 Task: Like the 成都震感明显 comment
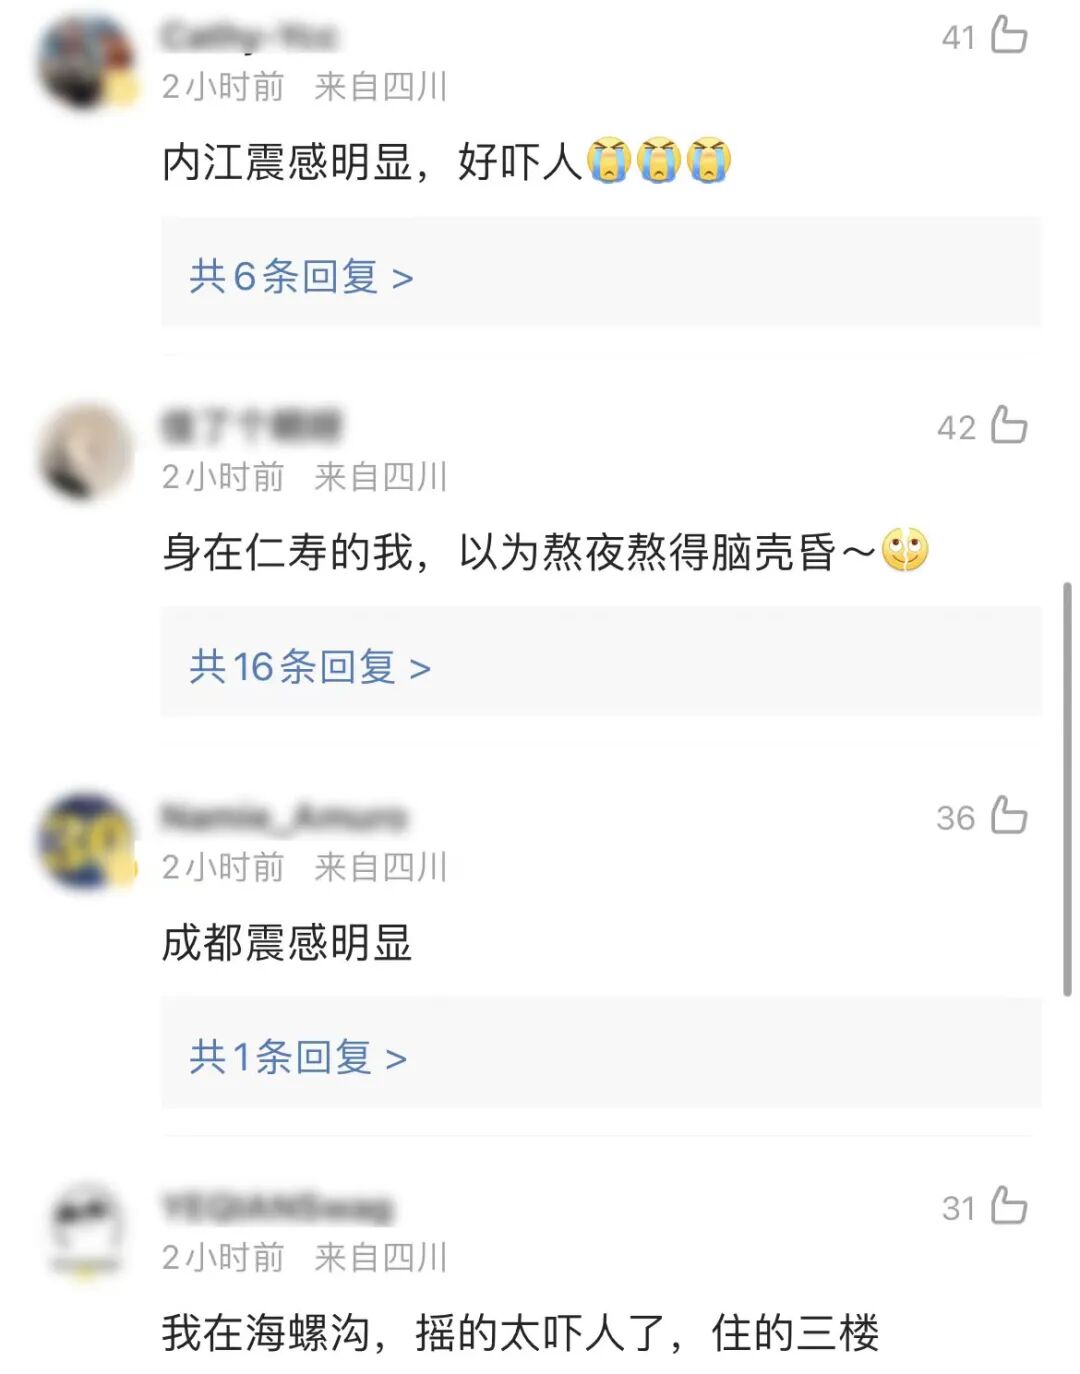(x=1009, y=815)
